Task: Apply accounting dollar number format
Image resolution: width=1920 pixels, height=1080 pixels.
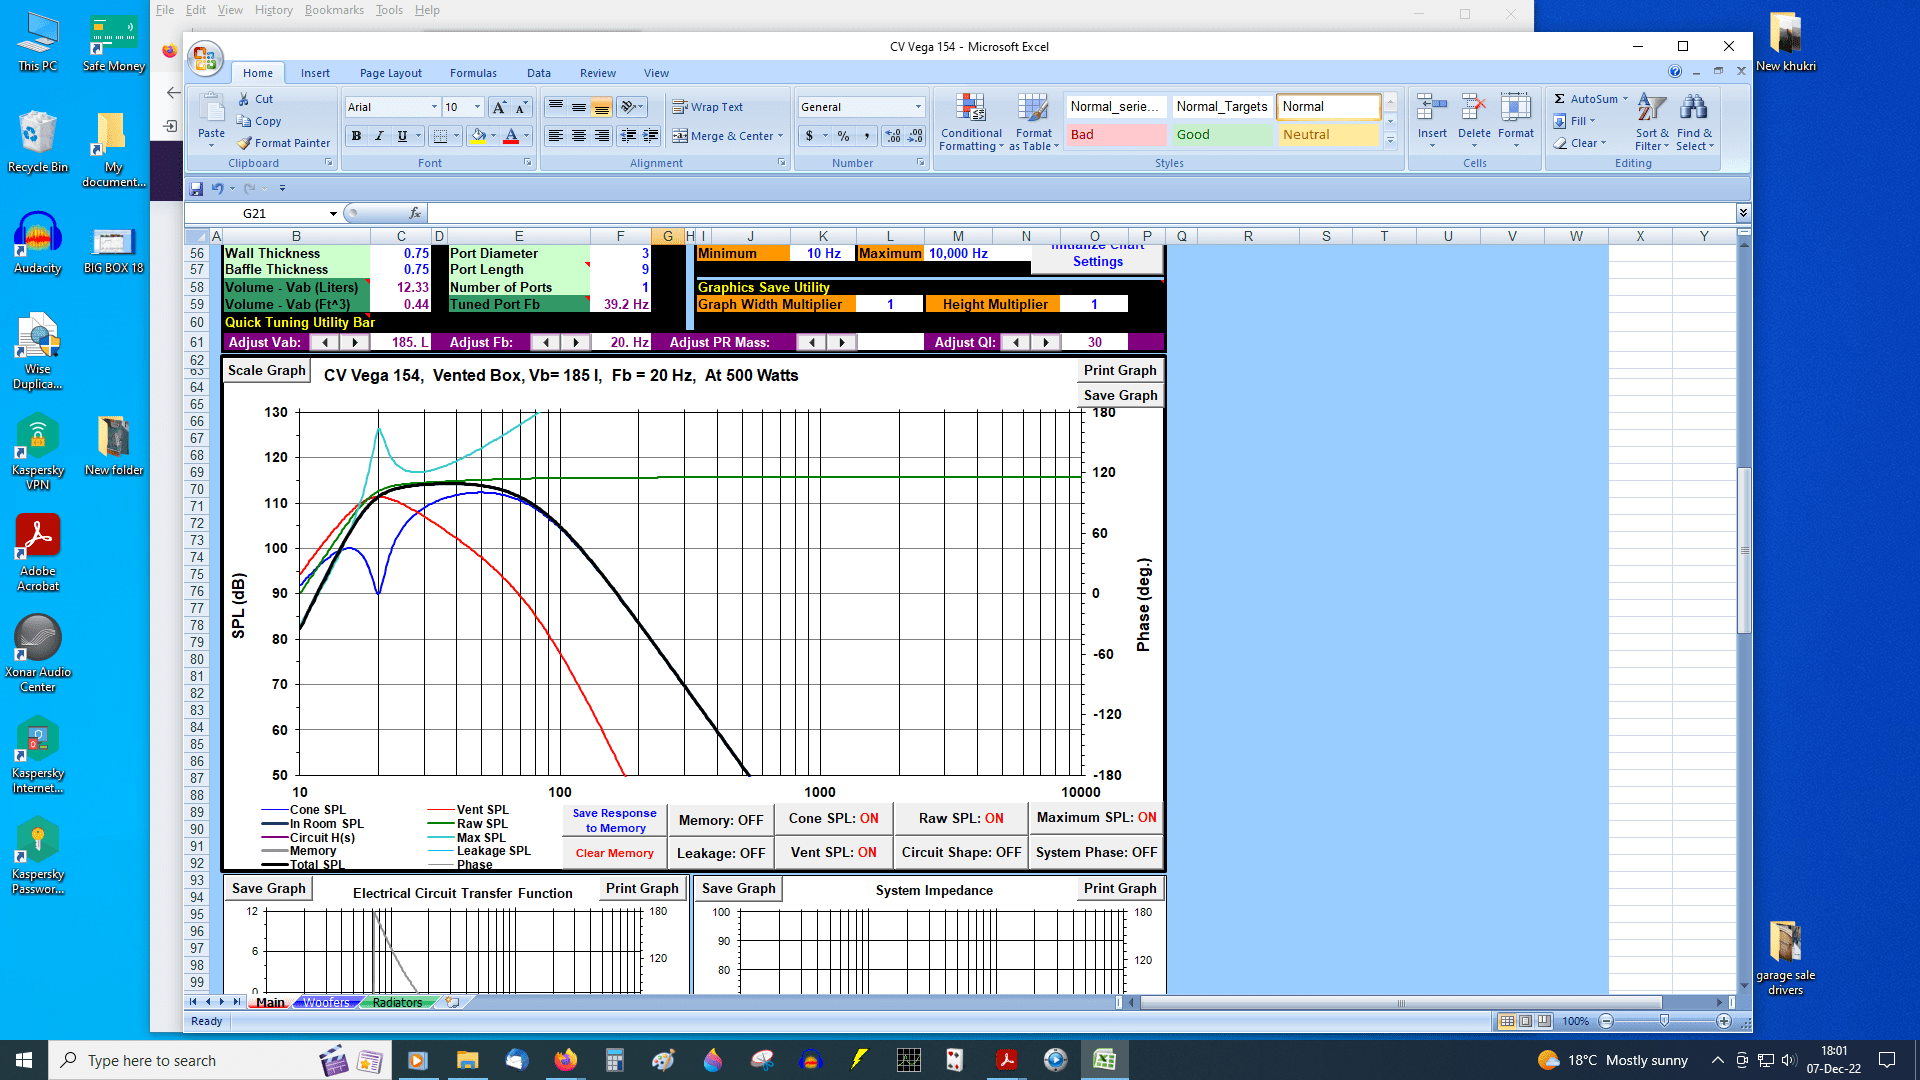Action: coord(809,136)
